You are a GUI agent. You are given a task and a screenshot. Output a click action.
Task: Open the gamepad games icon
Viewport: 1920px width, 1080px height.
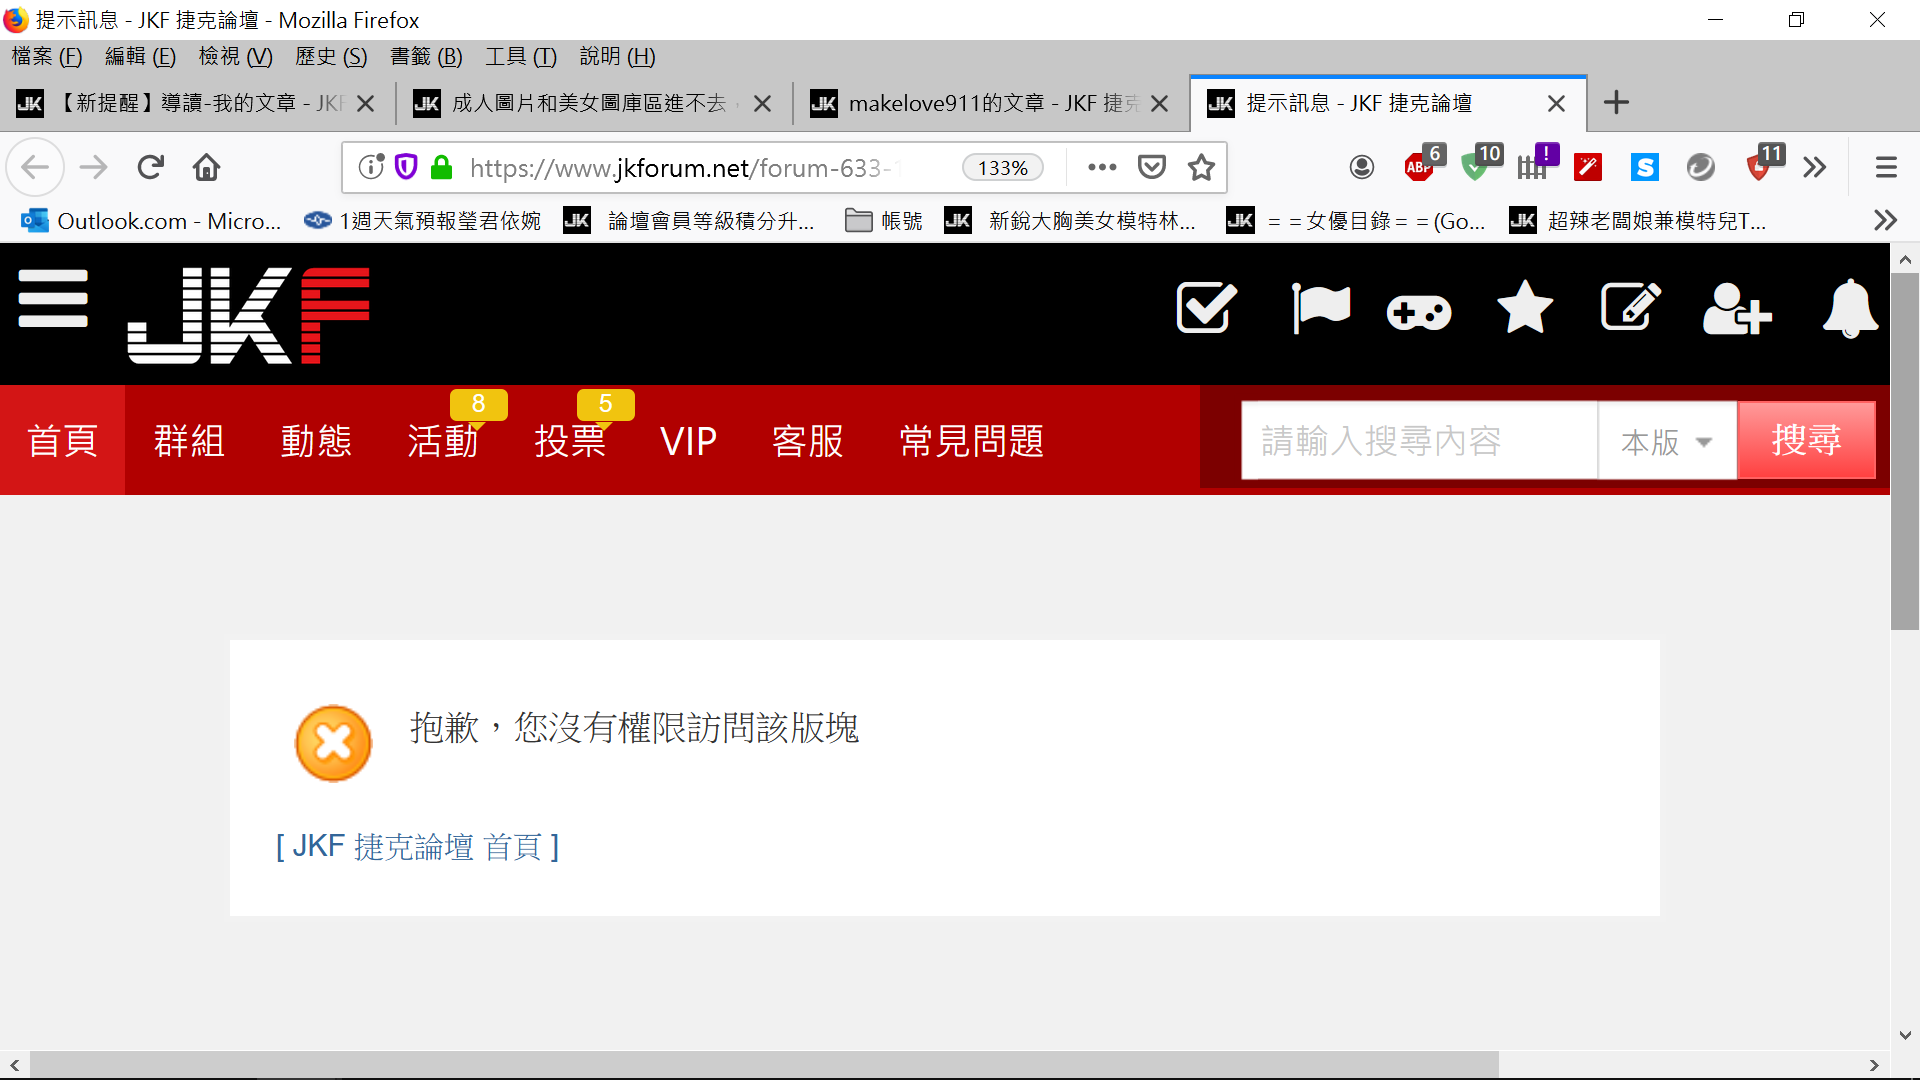[1418, 308]
